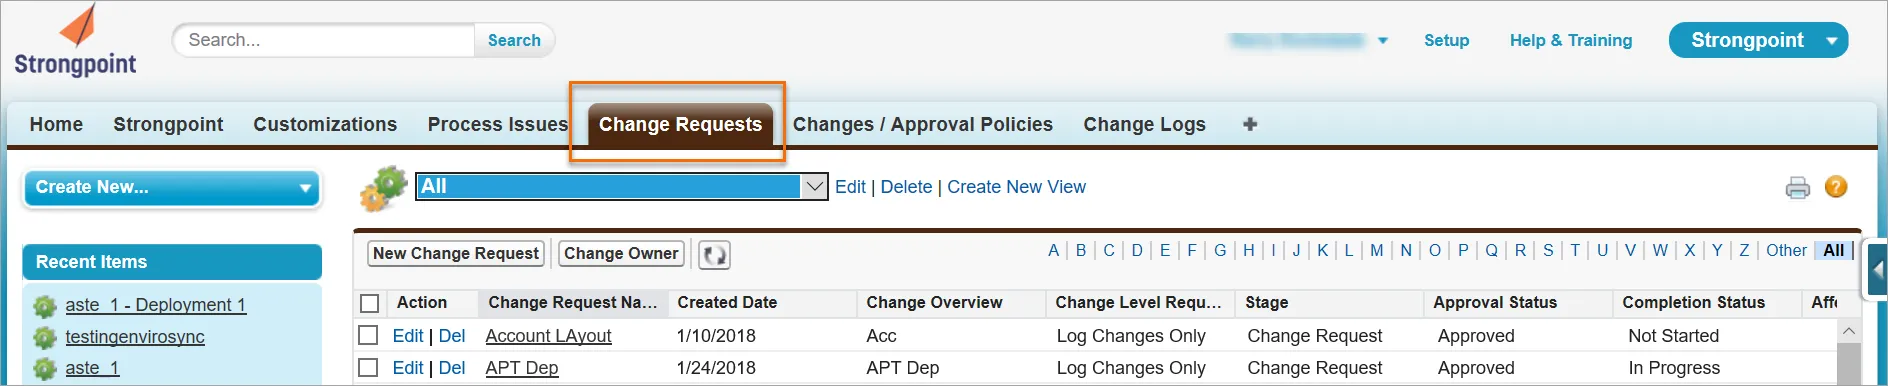Filter list by letter Z
1888x386 pixels.
1743,250
